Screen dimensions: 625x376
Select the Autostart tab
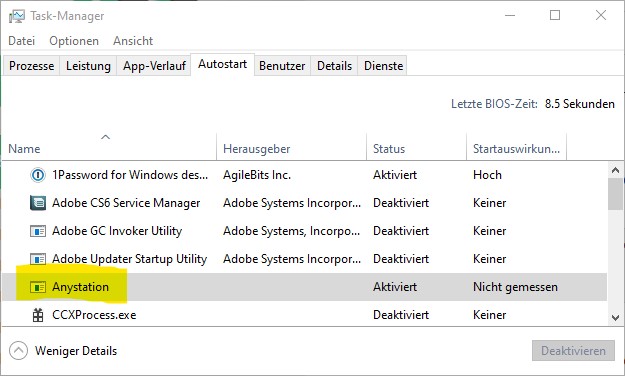pos(222,64)
